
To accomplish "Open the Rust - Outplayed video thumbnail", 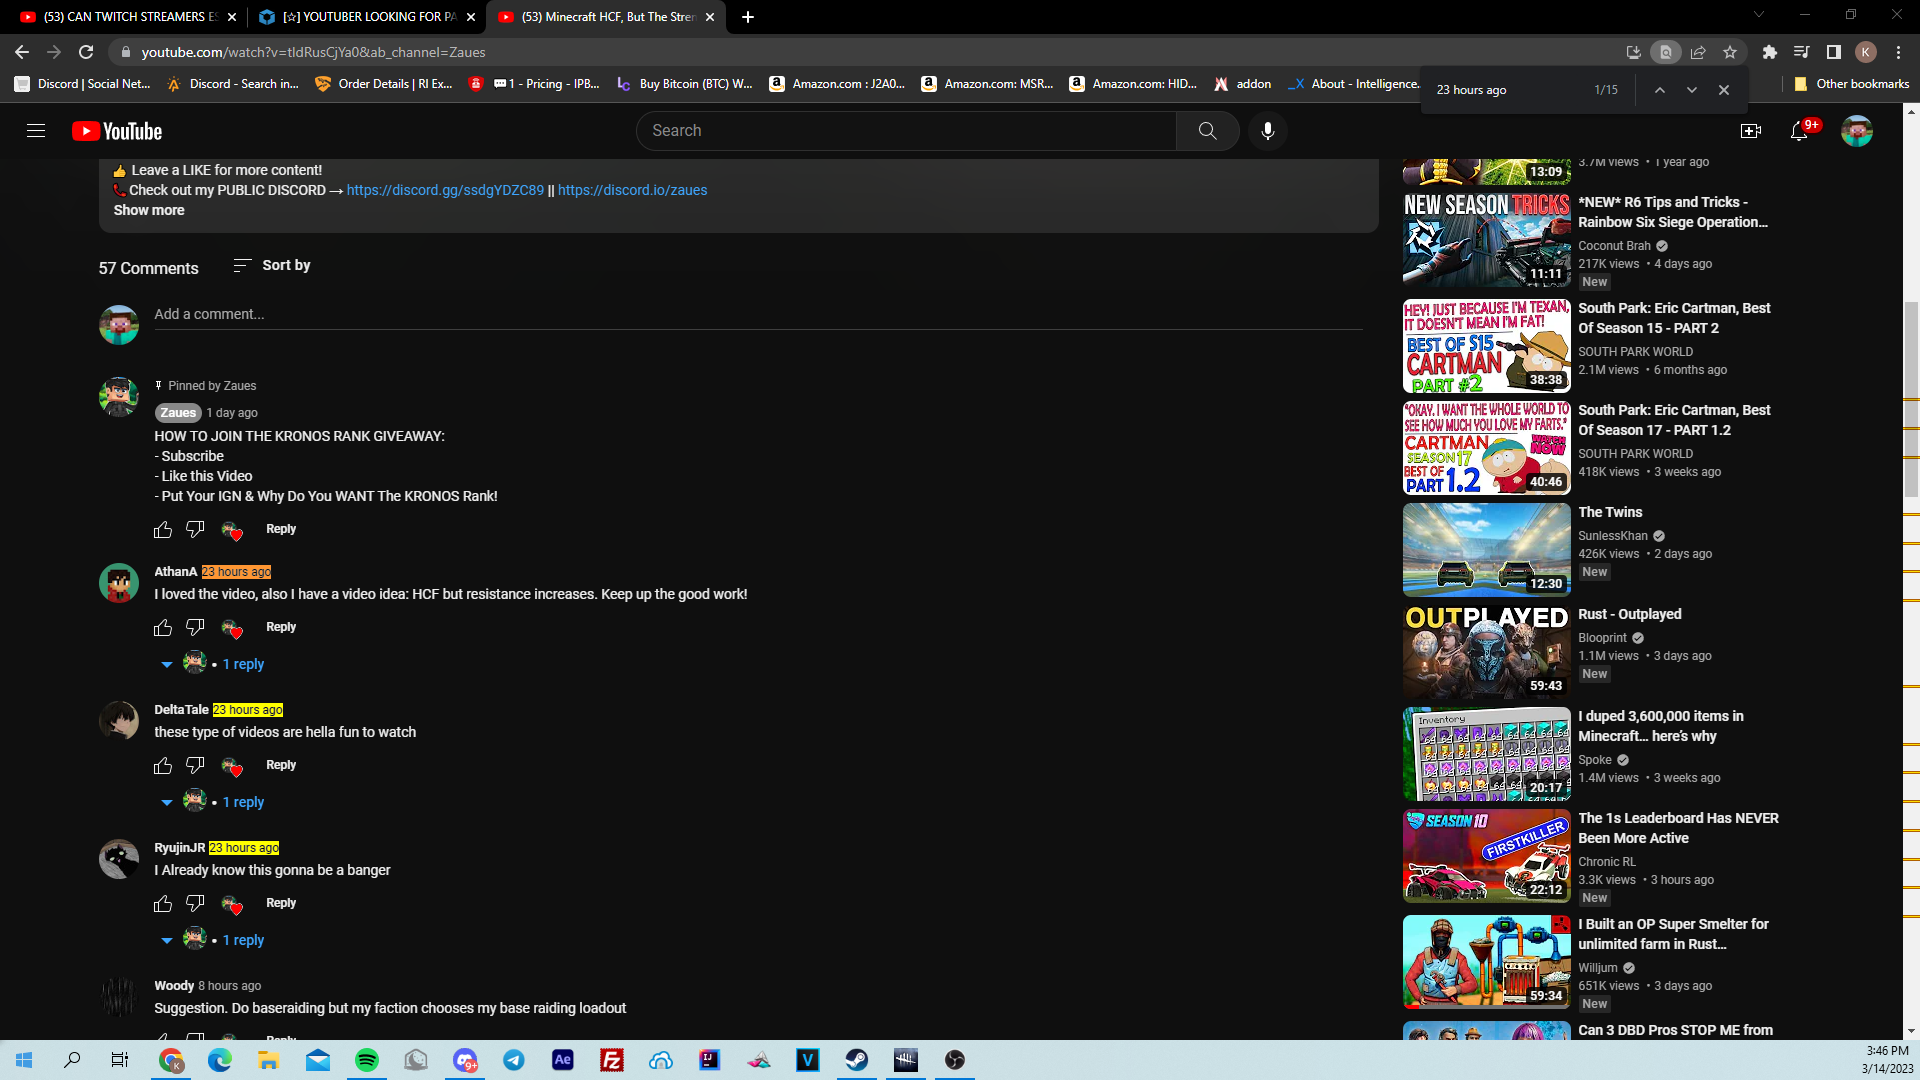I will [1486, 651].
